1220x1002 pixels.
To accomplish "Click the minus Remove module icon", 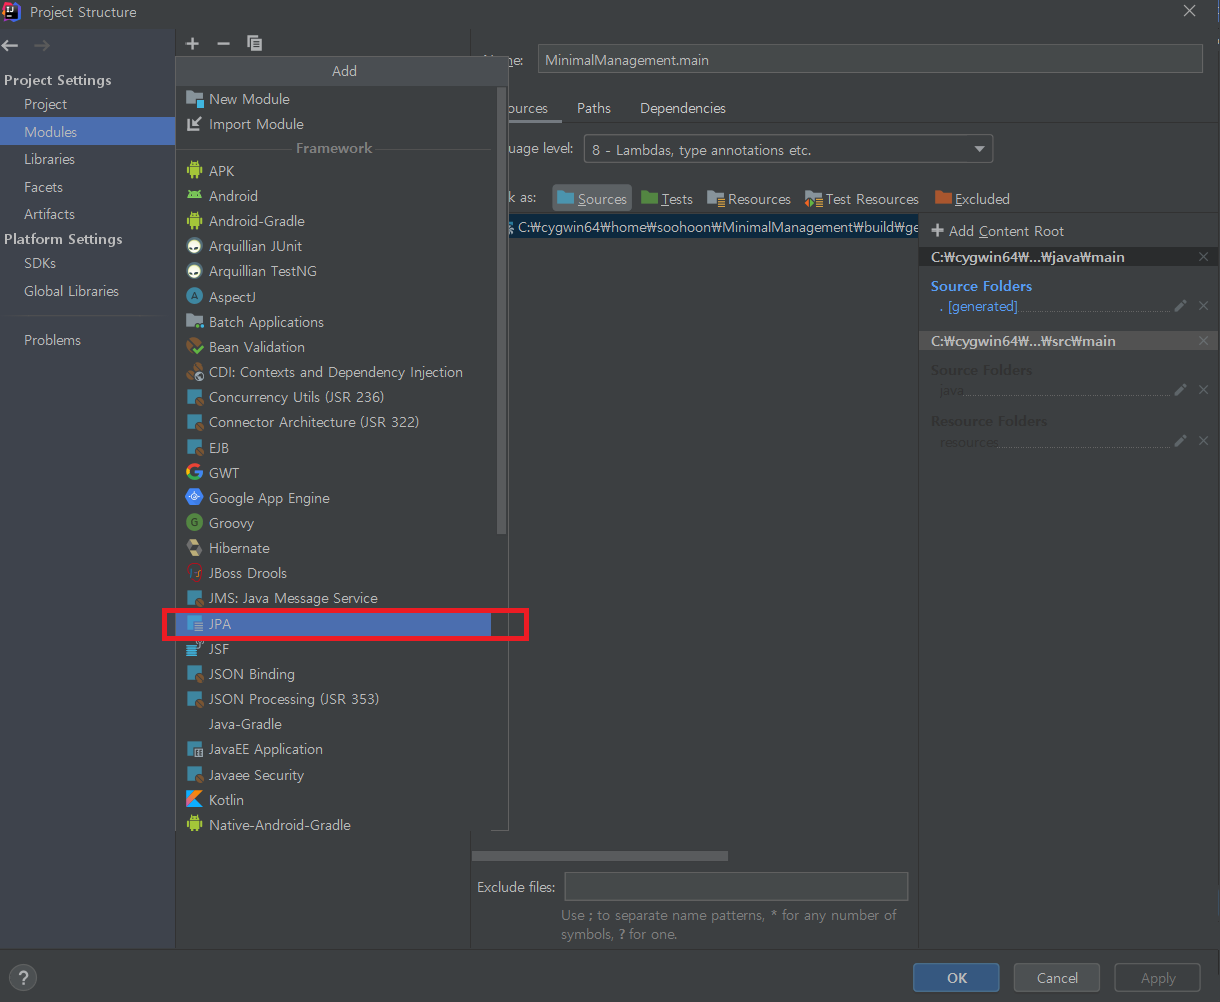I will pos(223,43).
